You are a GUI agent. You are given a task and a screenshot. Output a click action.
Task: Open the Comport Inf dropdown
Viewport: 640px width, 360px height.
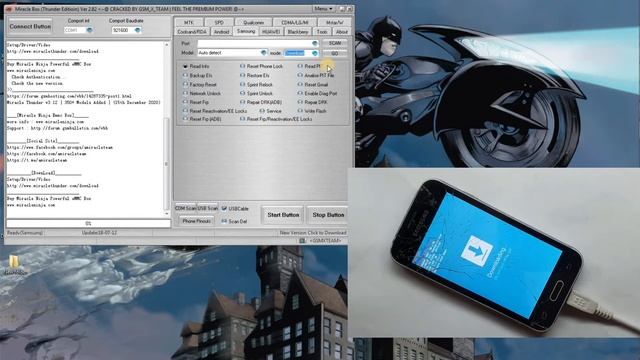coord(89,30)
